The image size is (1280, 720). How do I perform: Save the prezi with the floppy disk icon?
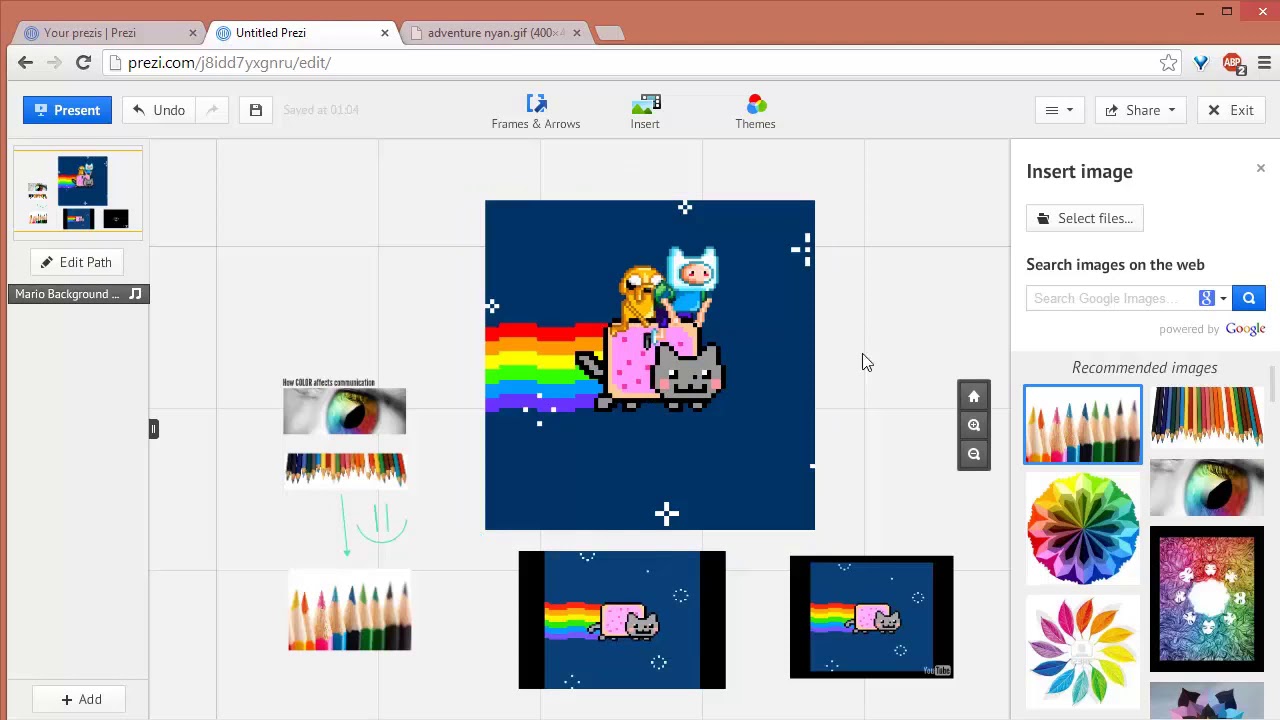coord(256,110)
